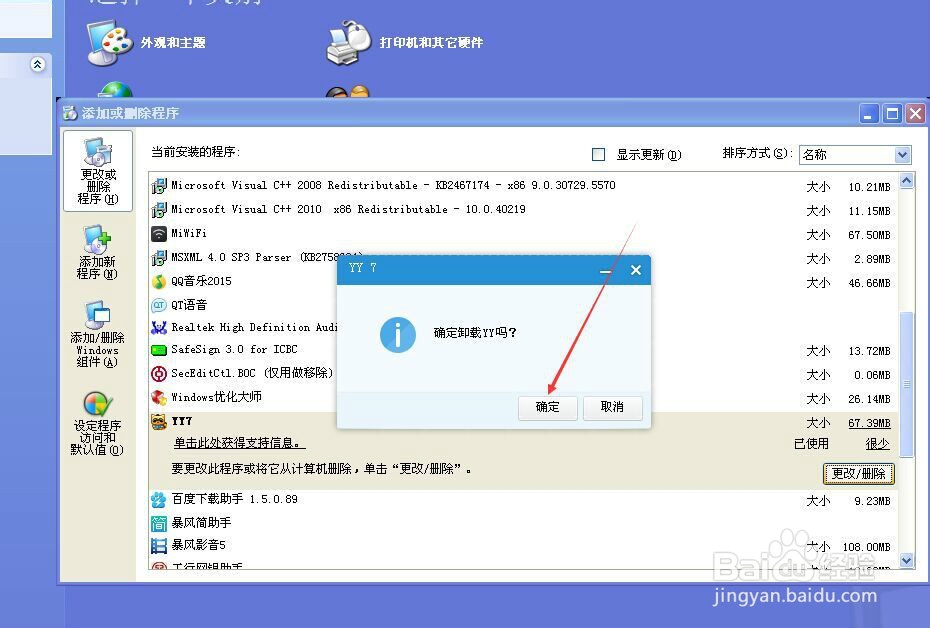The width and height of the screenshot is (930, 628).
Task: Click the program list scroll up arrow
Action: (x=906, y=180)
